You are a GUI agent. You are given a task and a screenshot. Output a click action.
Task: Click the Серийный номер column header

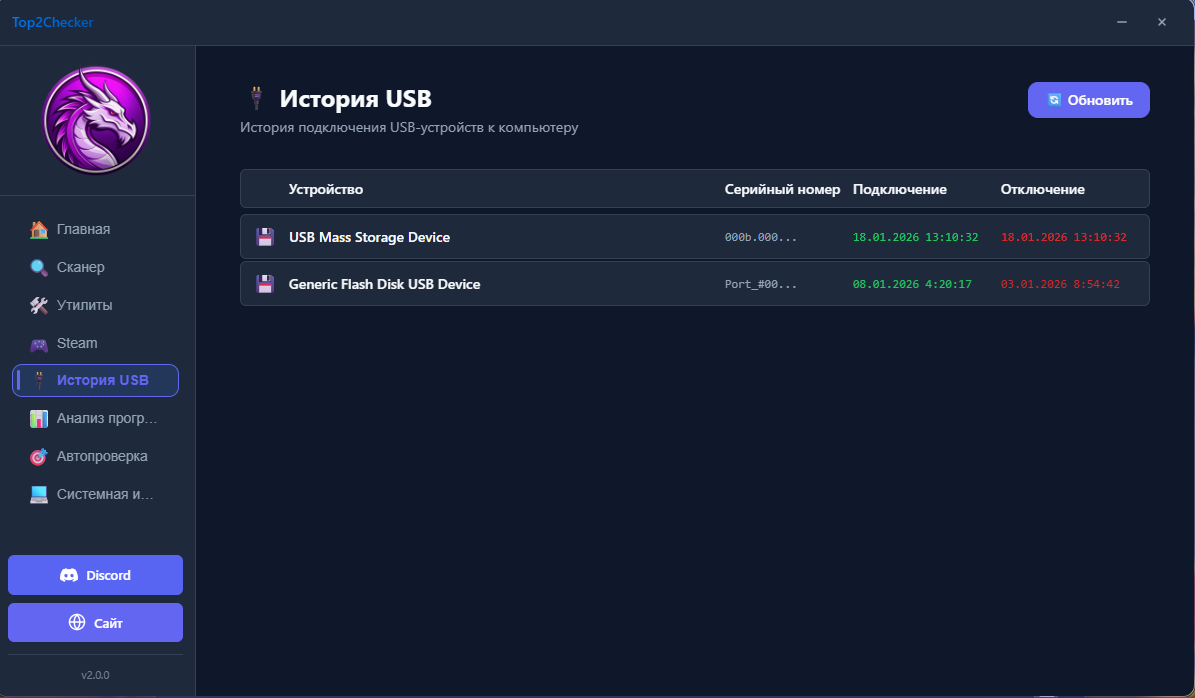pos(782,190)
